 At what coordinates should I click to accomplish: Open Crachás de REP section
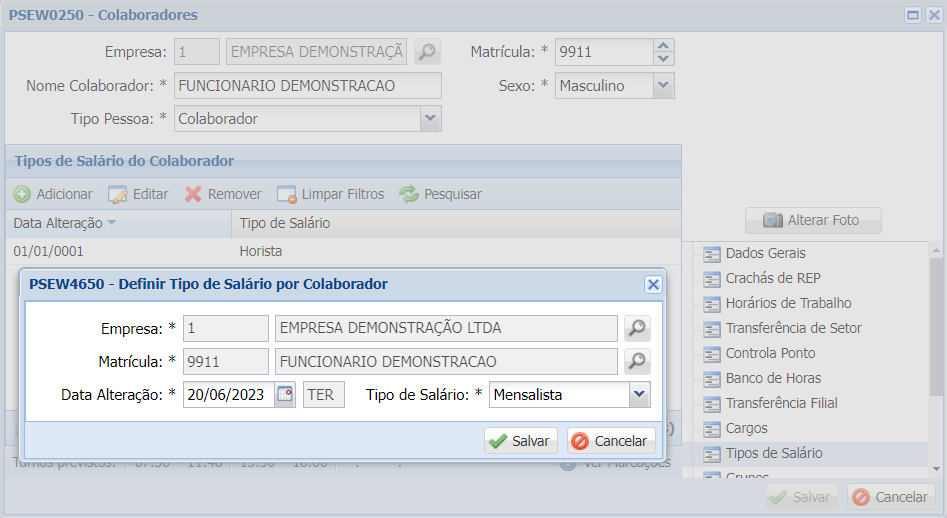coord(773,278)
